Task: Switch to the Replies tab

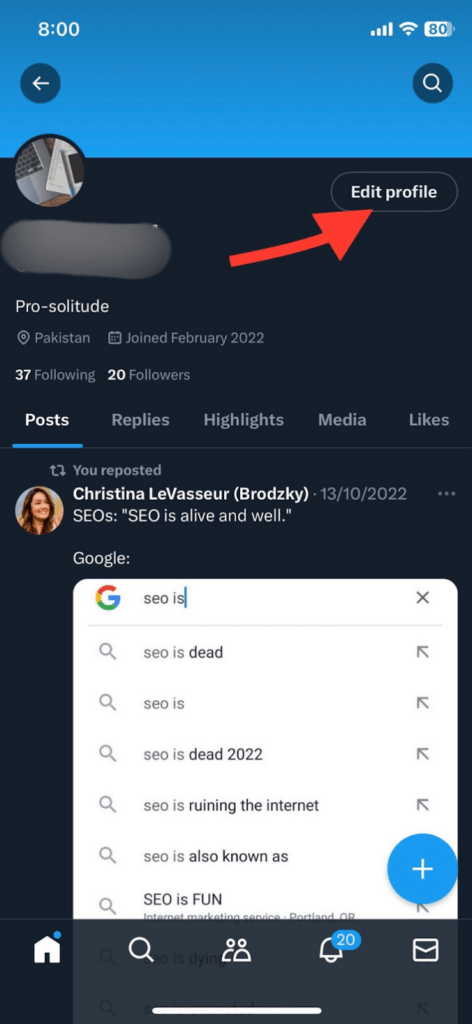Action: click(x=140, y=420)
